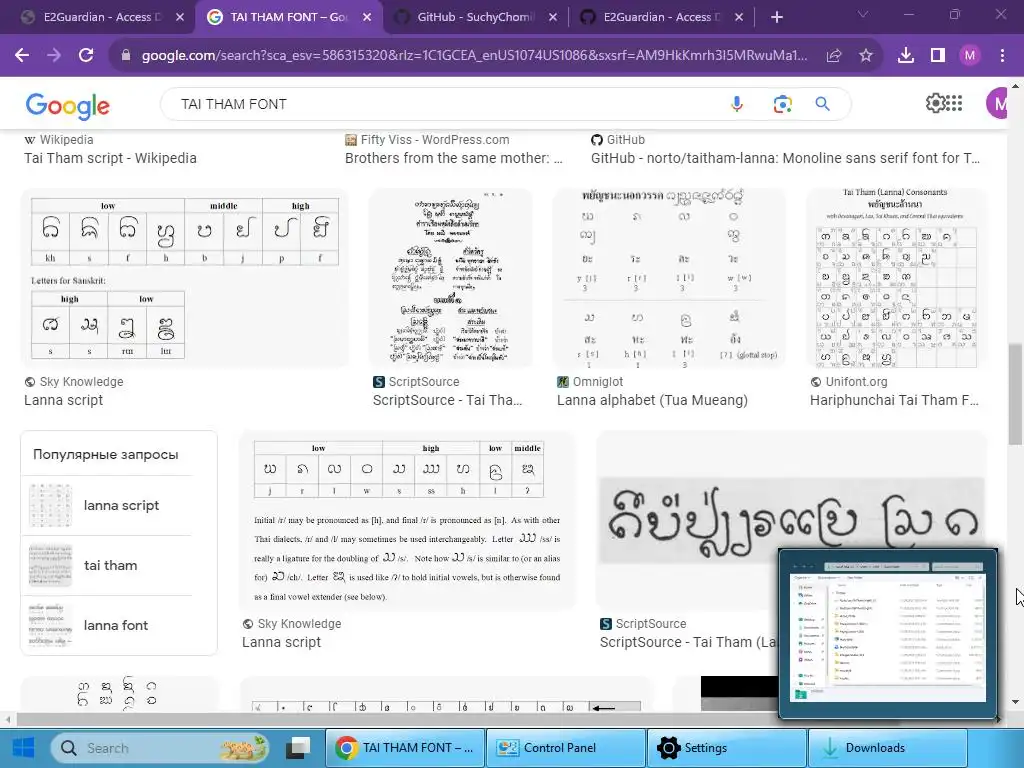Image resolution: width=1024 pixels, height=768 pixels.
Task: Open Chrome downloads icon in toolbar
Action: tap(906, 56)
